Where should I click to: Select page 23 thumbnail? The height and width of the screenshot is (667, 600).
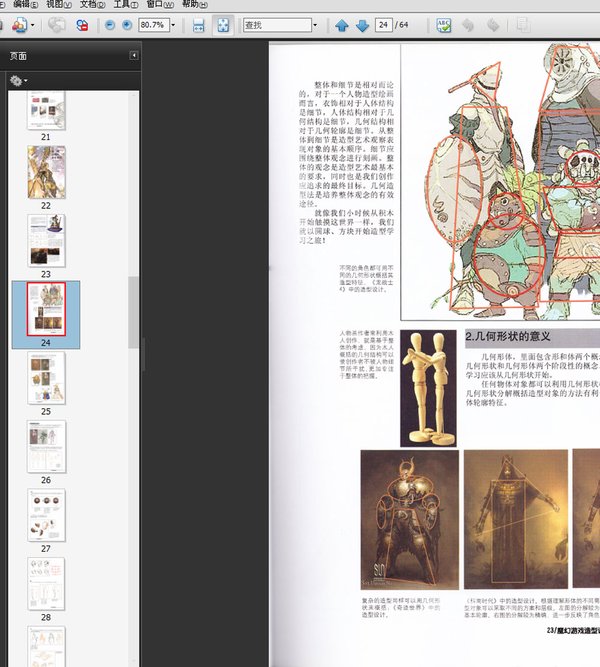pyautogui.click(x=46, y=240)
